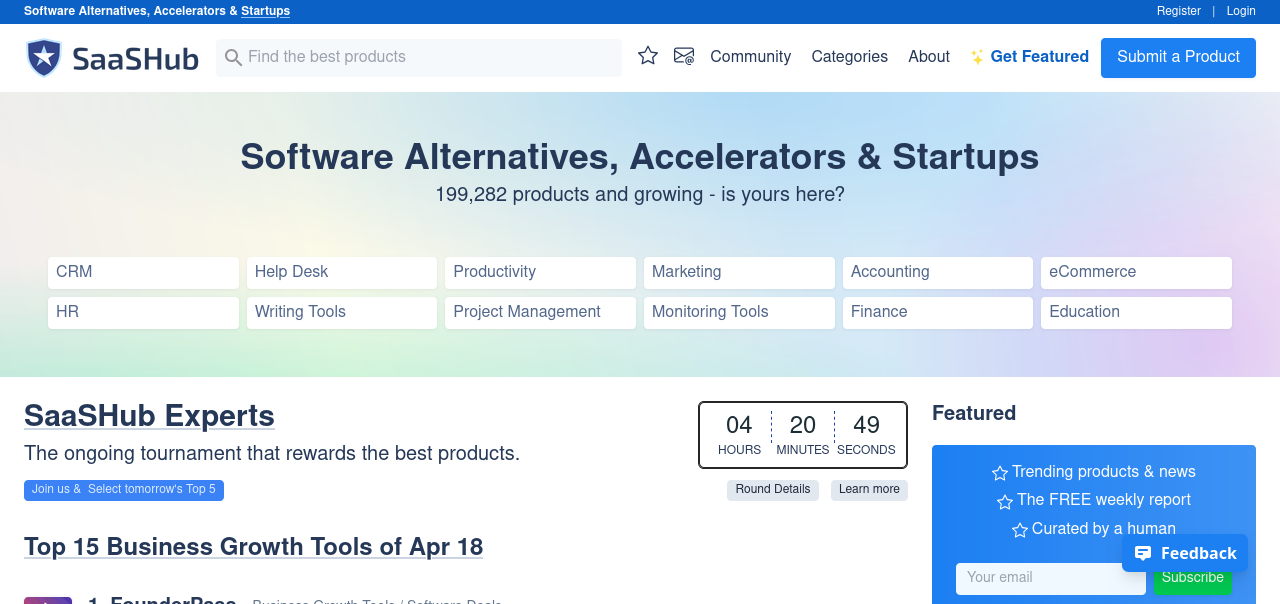Click the star beside Trending products & news
1280x604 pixels.
click(1000, 473)
